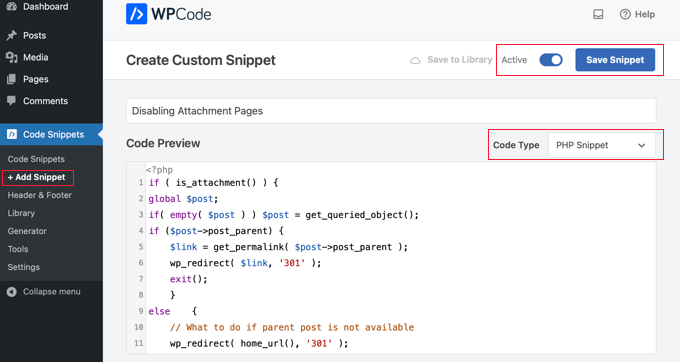
Task: Click the is_attachment() code line
Action: [213, 183]
